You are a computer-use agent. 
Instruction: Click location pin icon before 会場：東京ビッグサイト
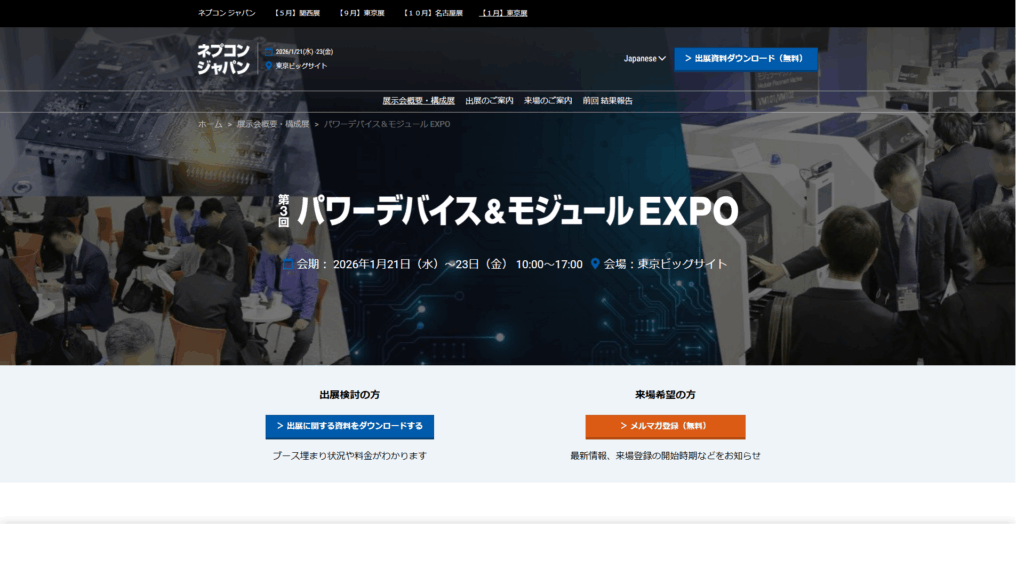click(x=597, y=264)
